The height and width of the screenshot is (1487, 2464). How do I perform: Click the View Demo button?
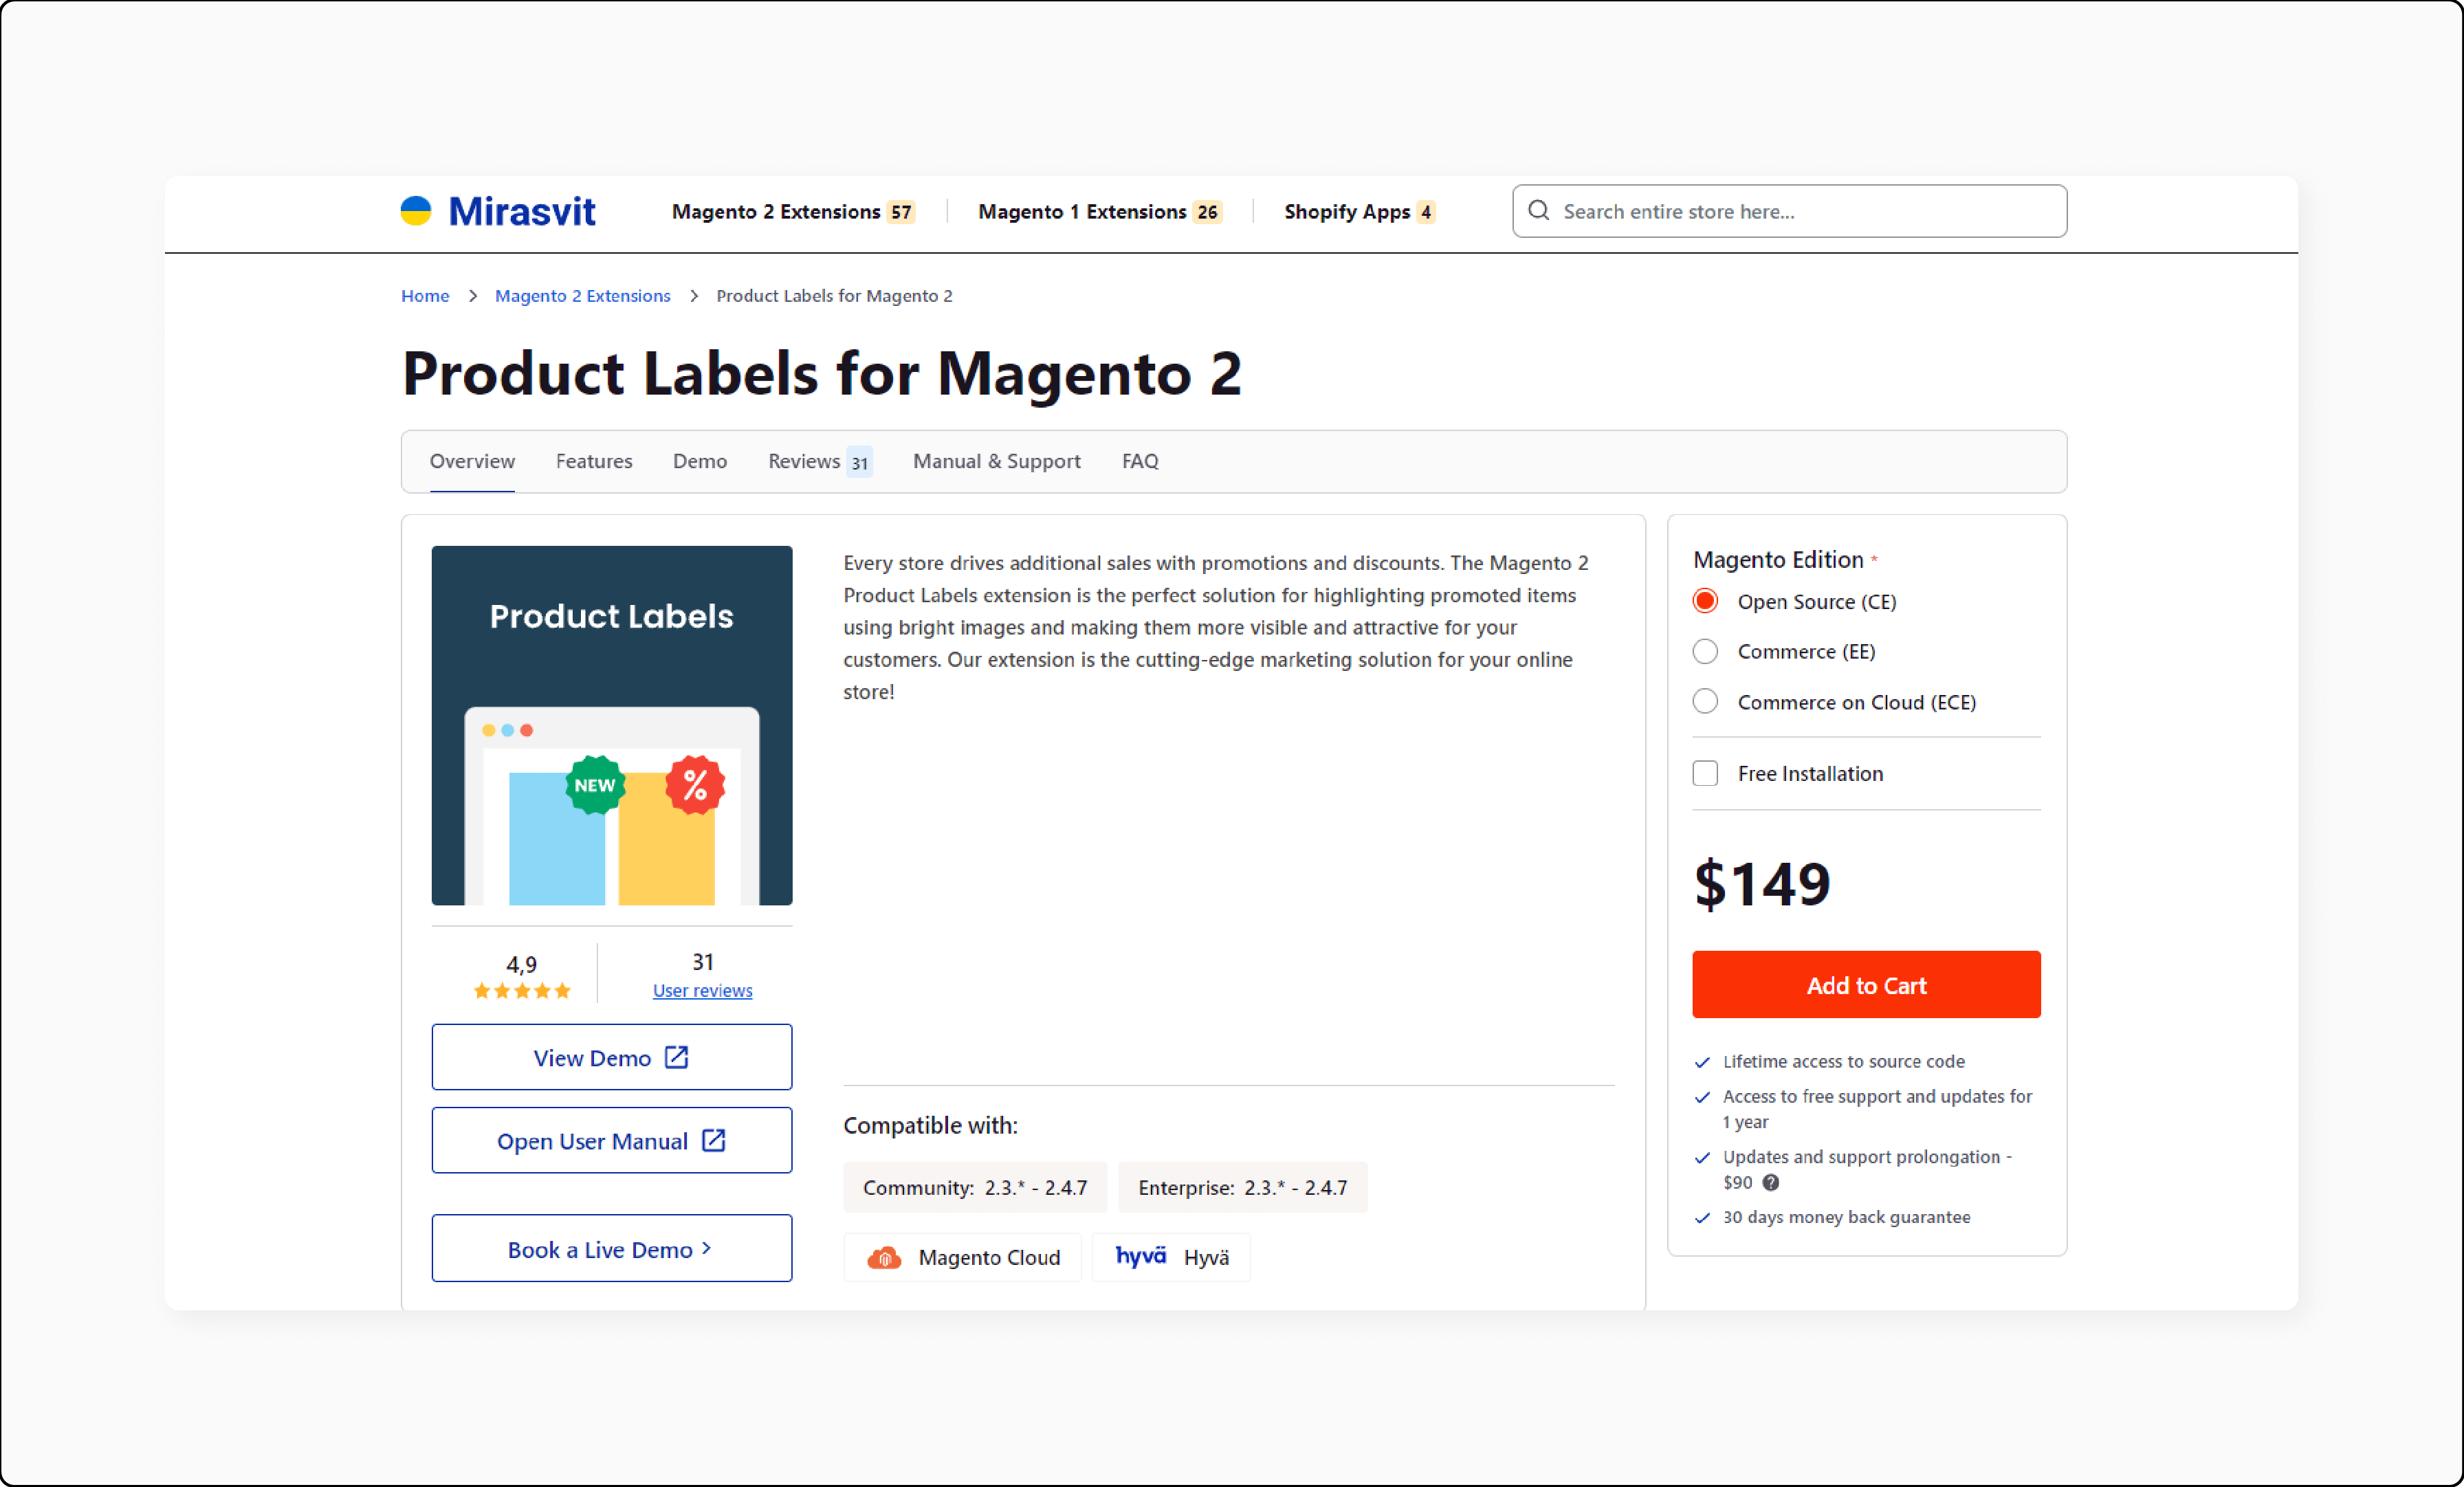pos(611,1057)
